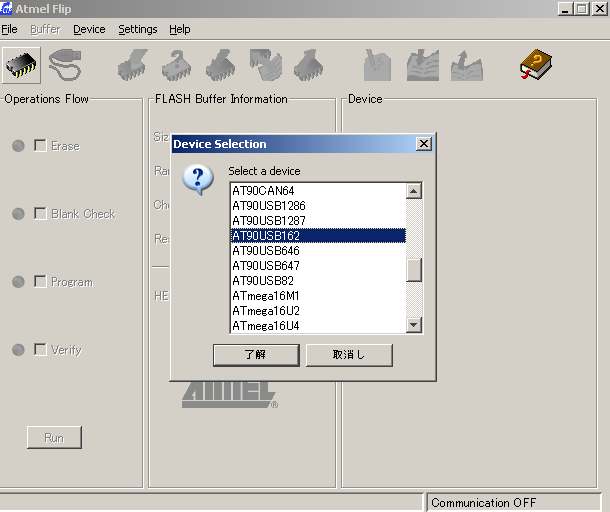This screenshot has width=610, height=512.
Task: Click the 了解 (OK) button
Action: pos(256,355)
